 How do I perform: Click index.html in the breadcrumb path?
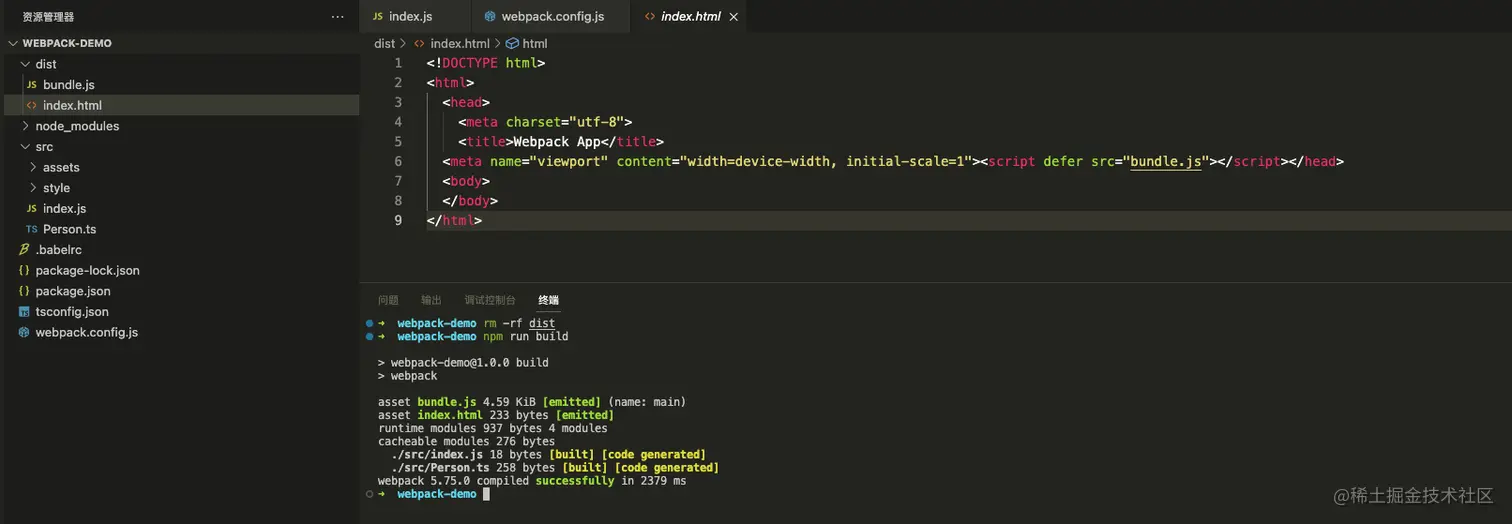(x=460, y=43)
